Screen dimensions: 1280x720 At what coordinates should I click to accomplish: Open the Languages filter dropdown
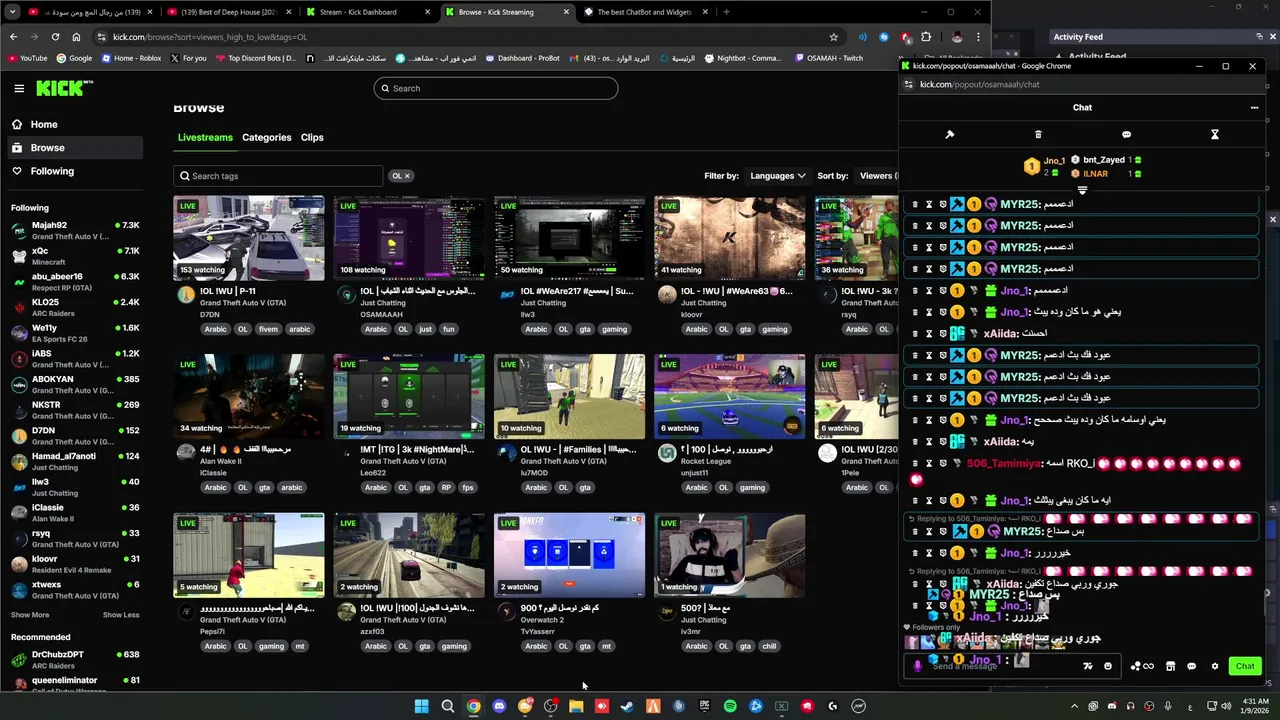tap(777, 176)
